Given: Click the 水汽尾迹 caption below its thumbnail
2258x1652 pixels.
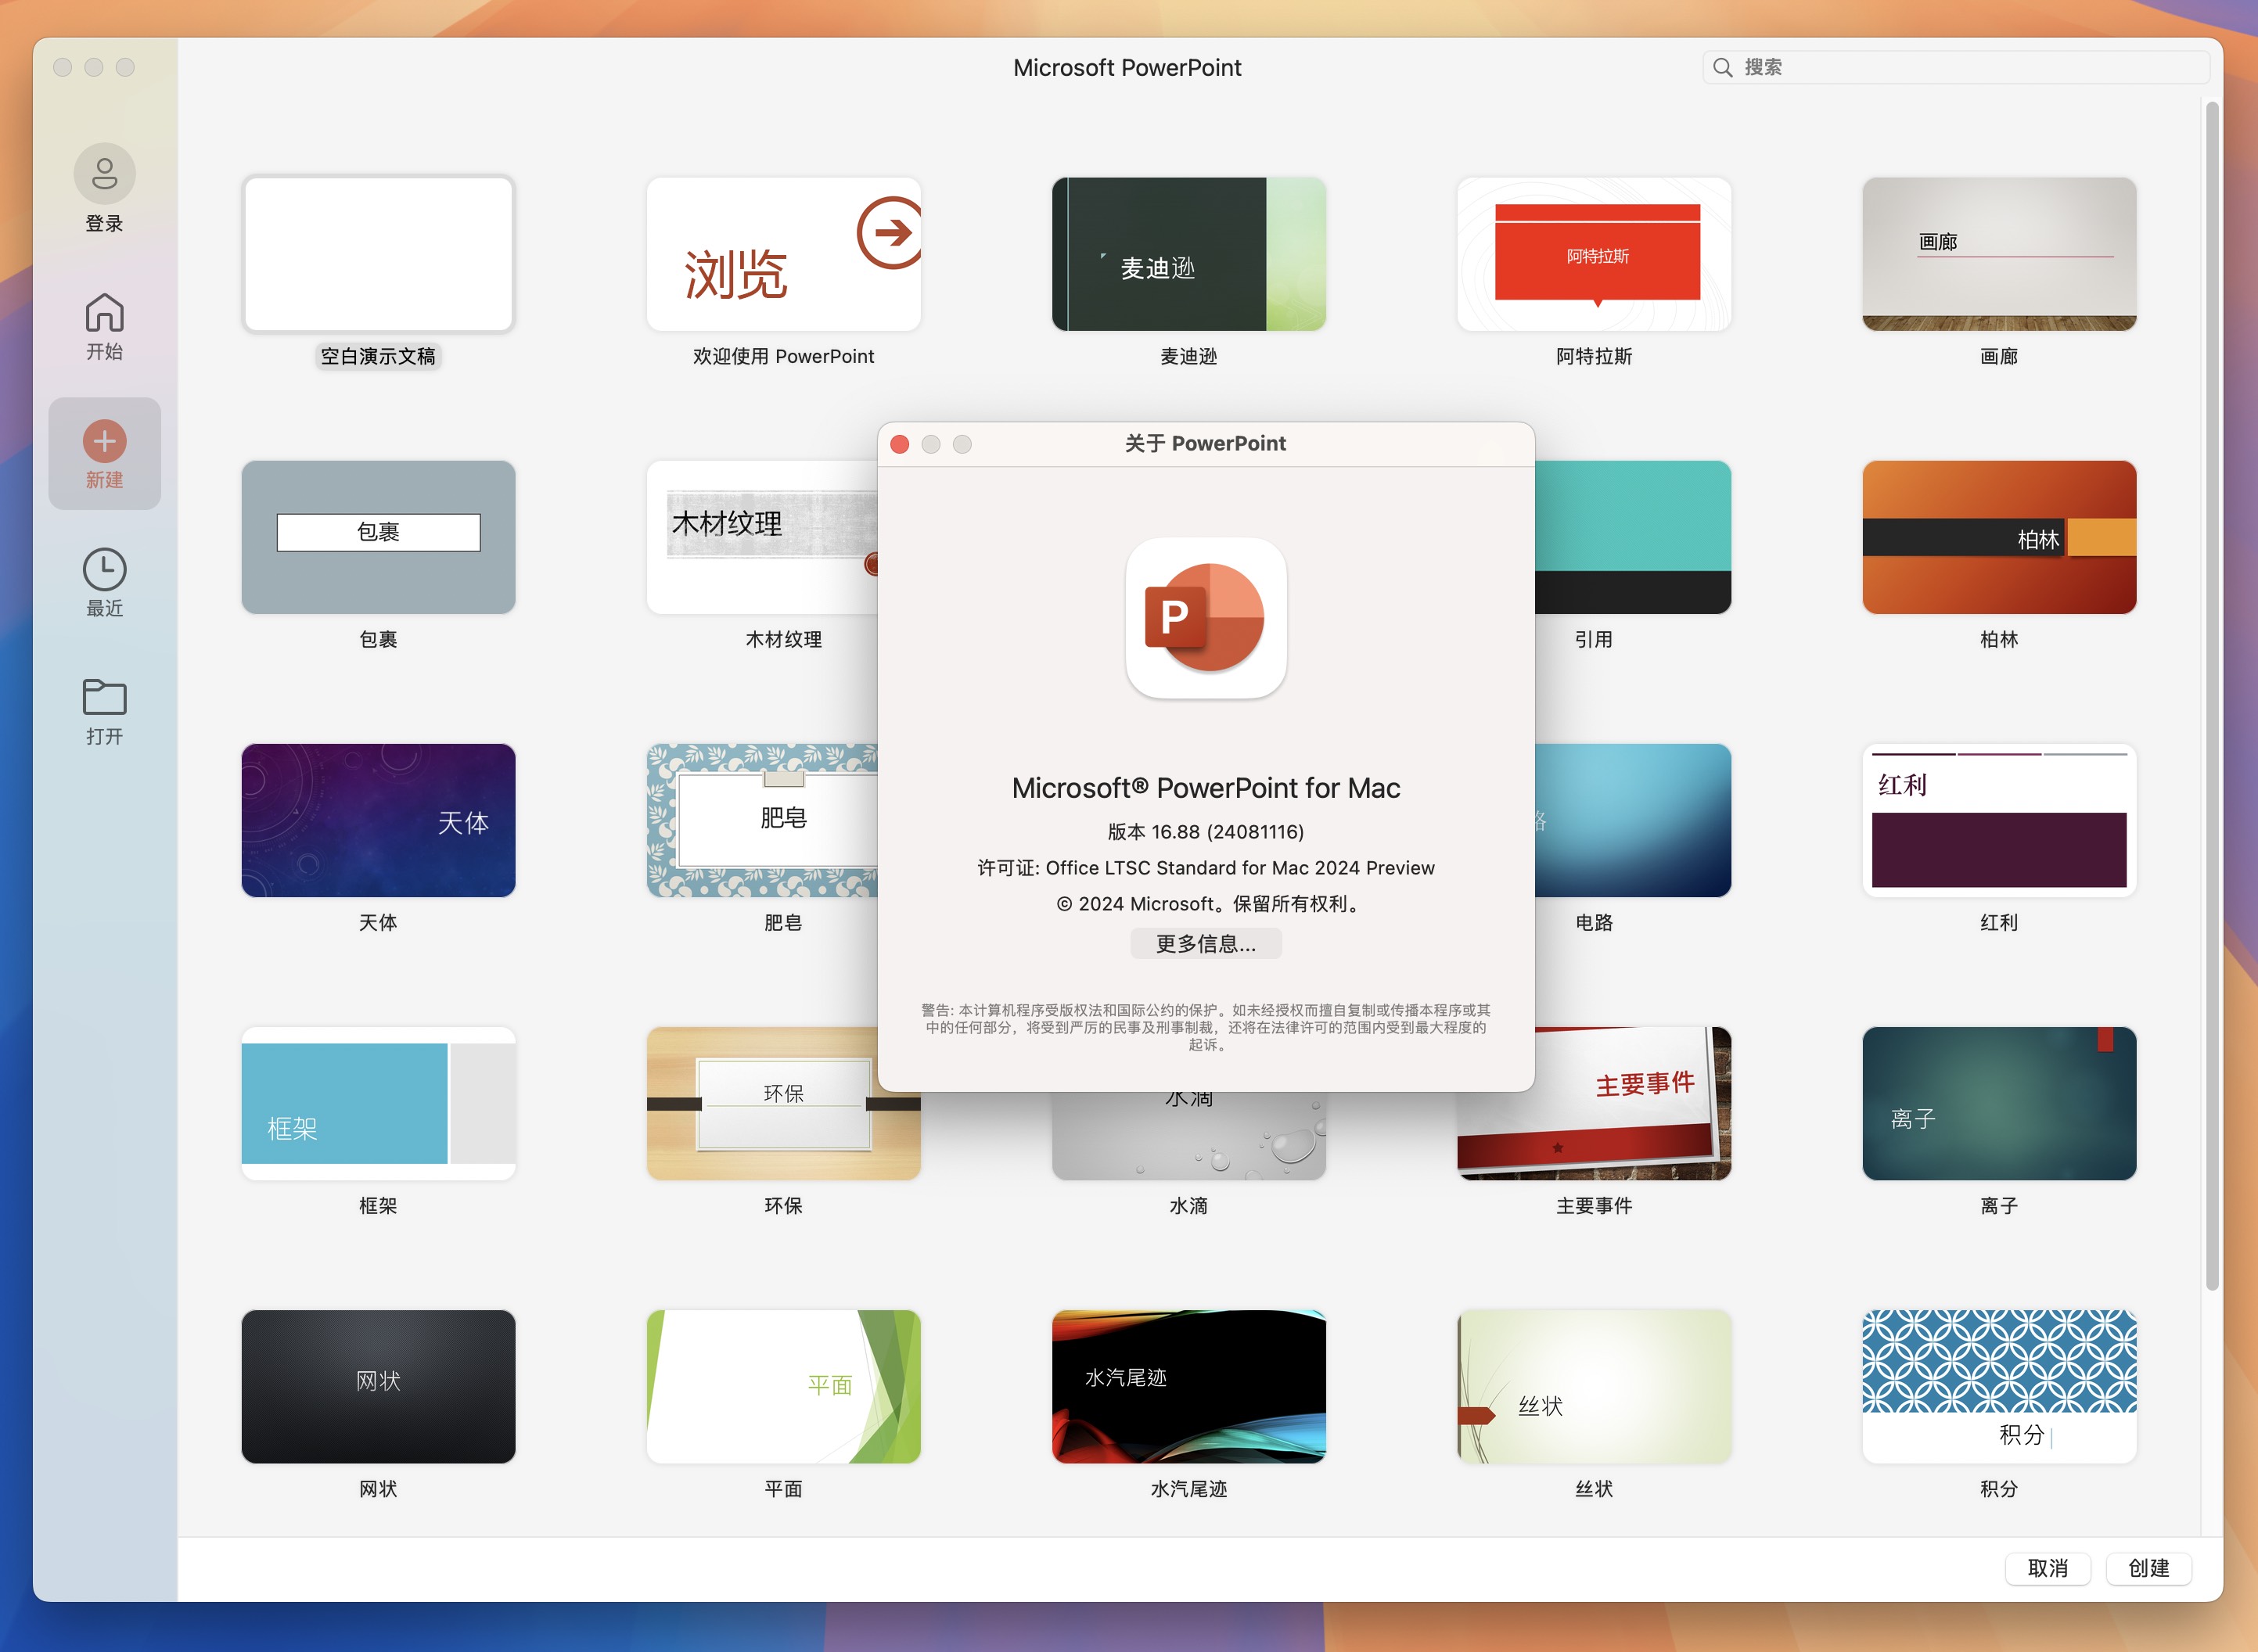Looking at the screenshot, I should (x=1188, y=1489).
